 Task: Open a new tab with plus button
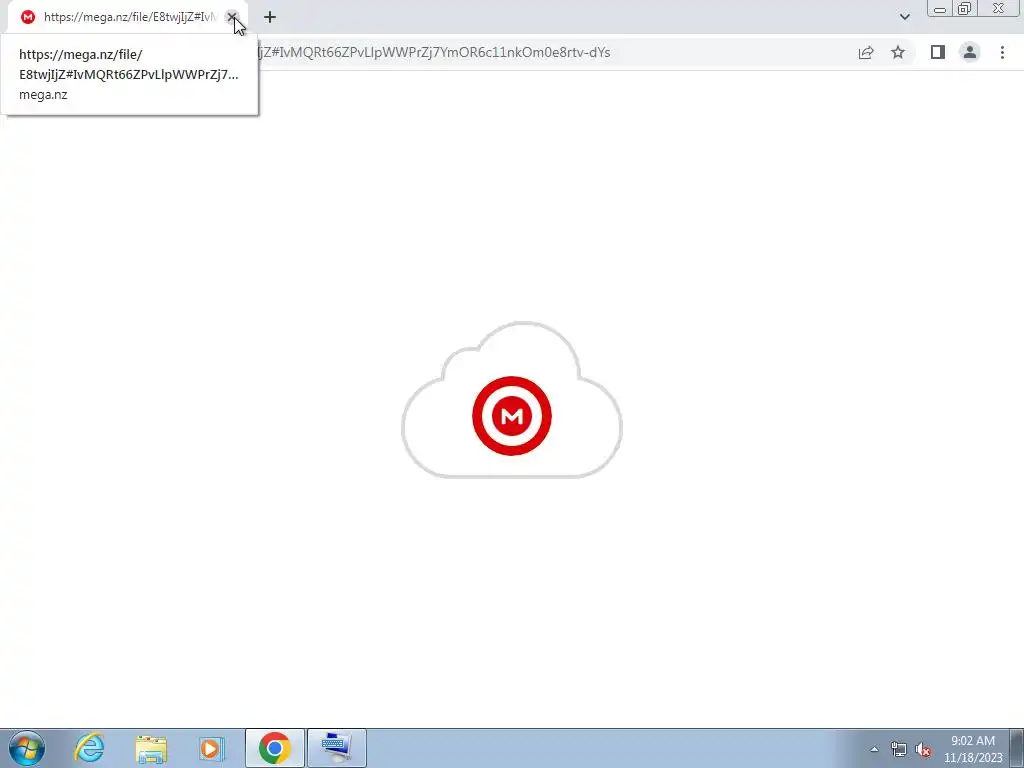click(x=270, y=17)
